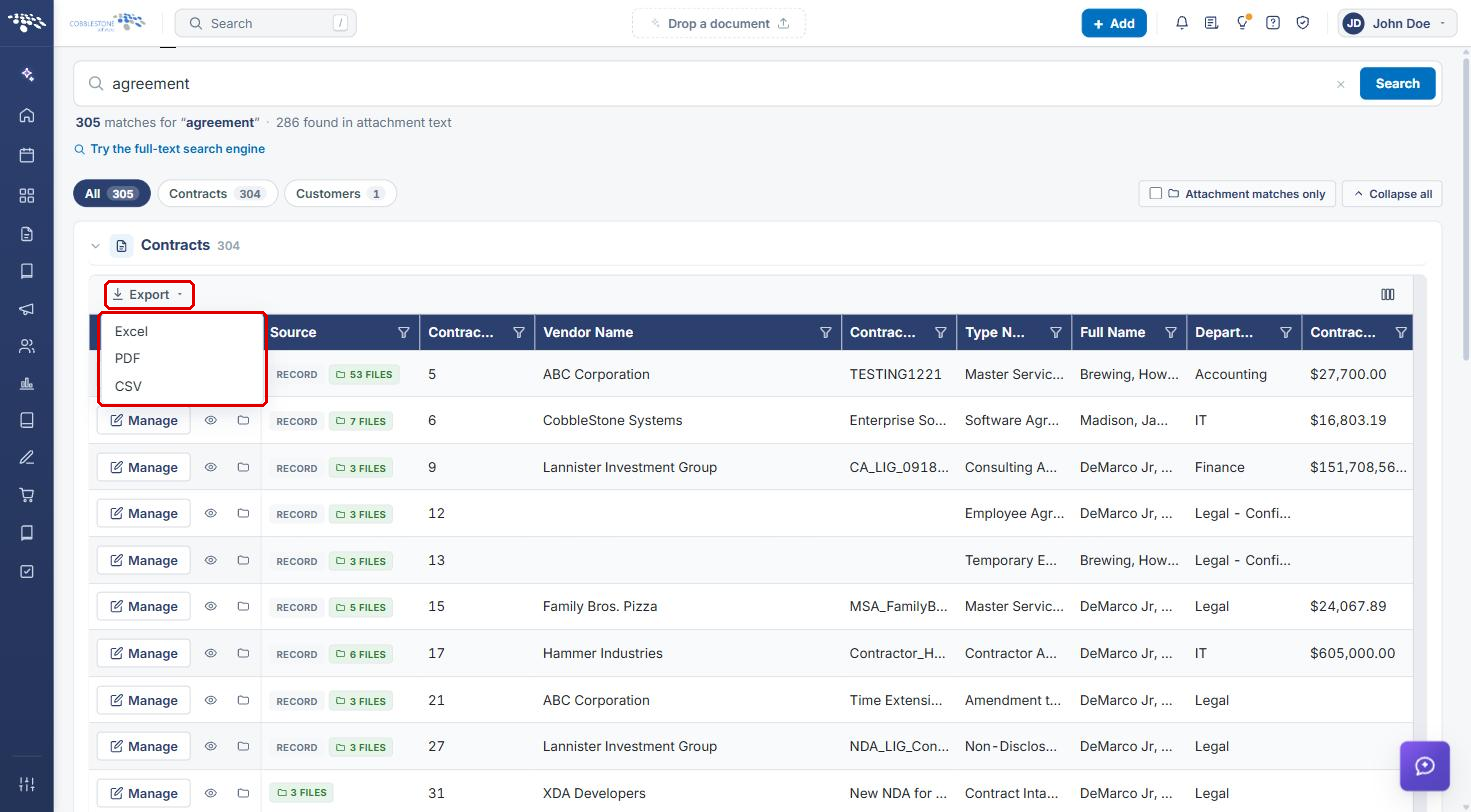Viewport: 1471px width, 812px height.
Task: Open filter on Vendor Name column
Action: point(826,333)
